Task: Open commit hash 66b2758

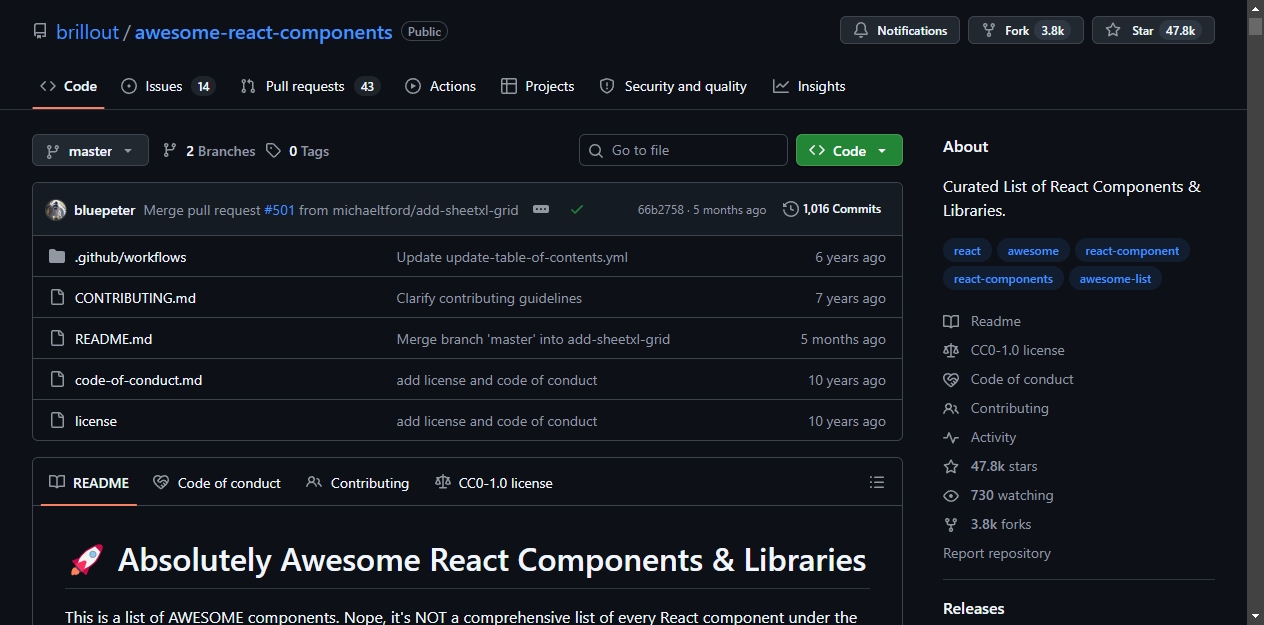Action: [x=661, y=210]
